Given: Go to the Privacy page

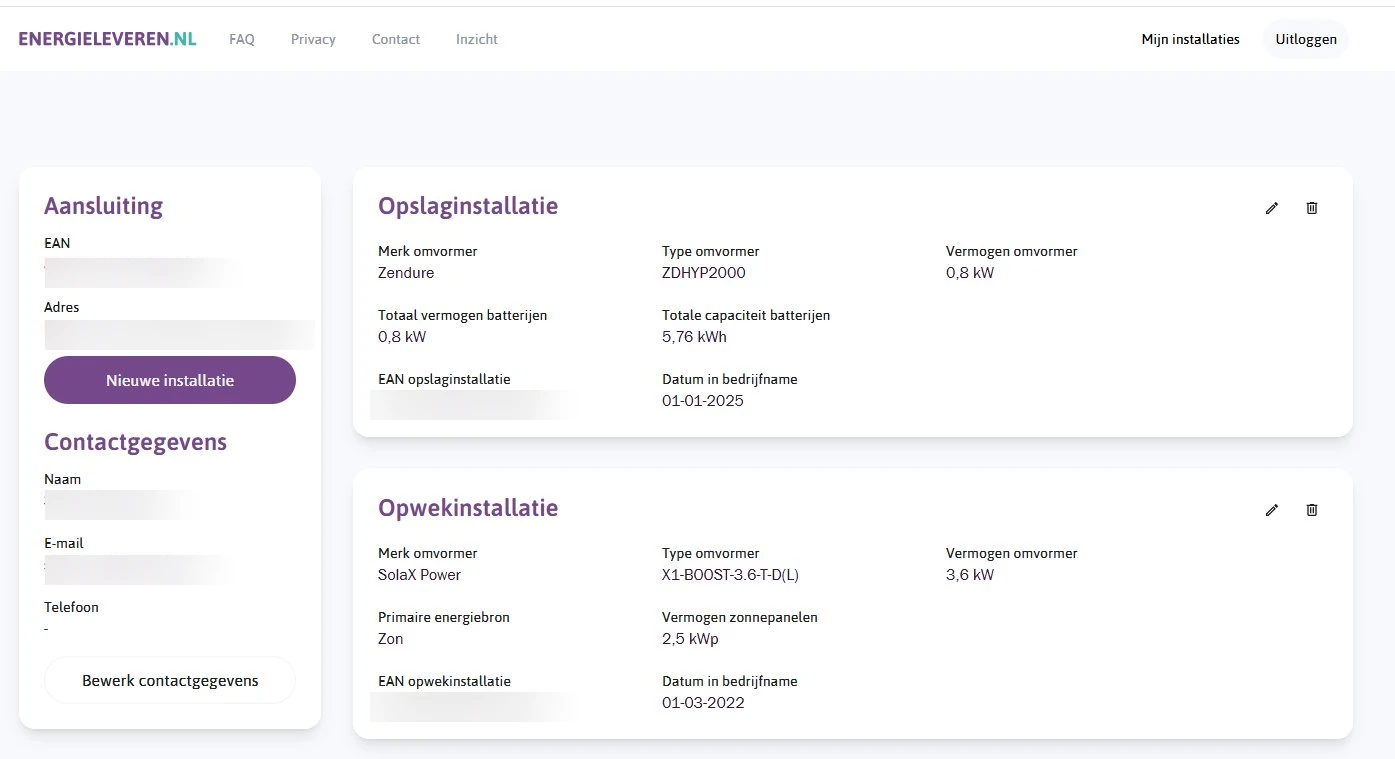Looking at the screenshot, I should (x=313, y=40).
